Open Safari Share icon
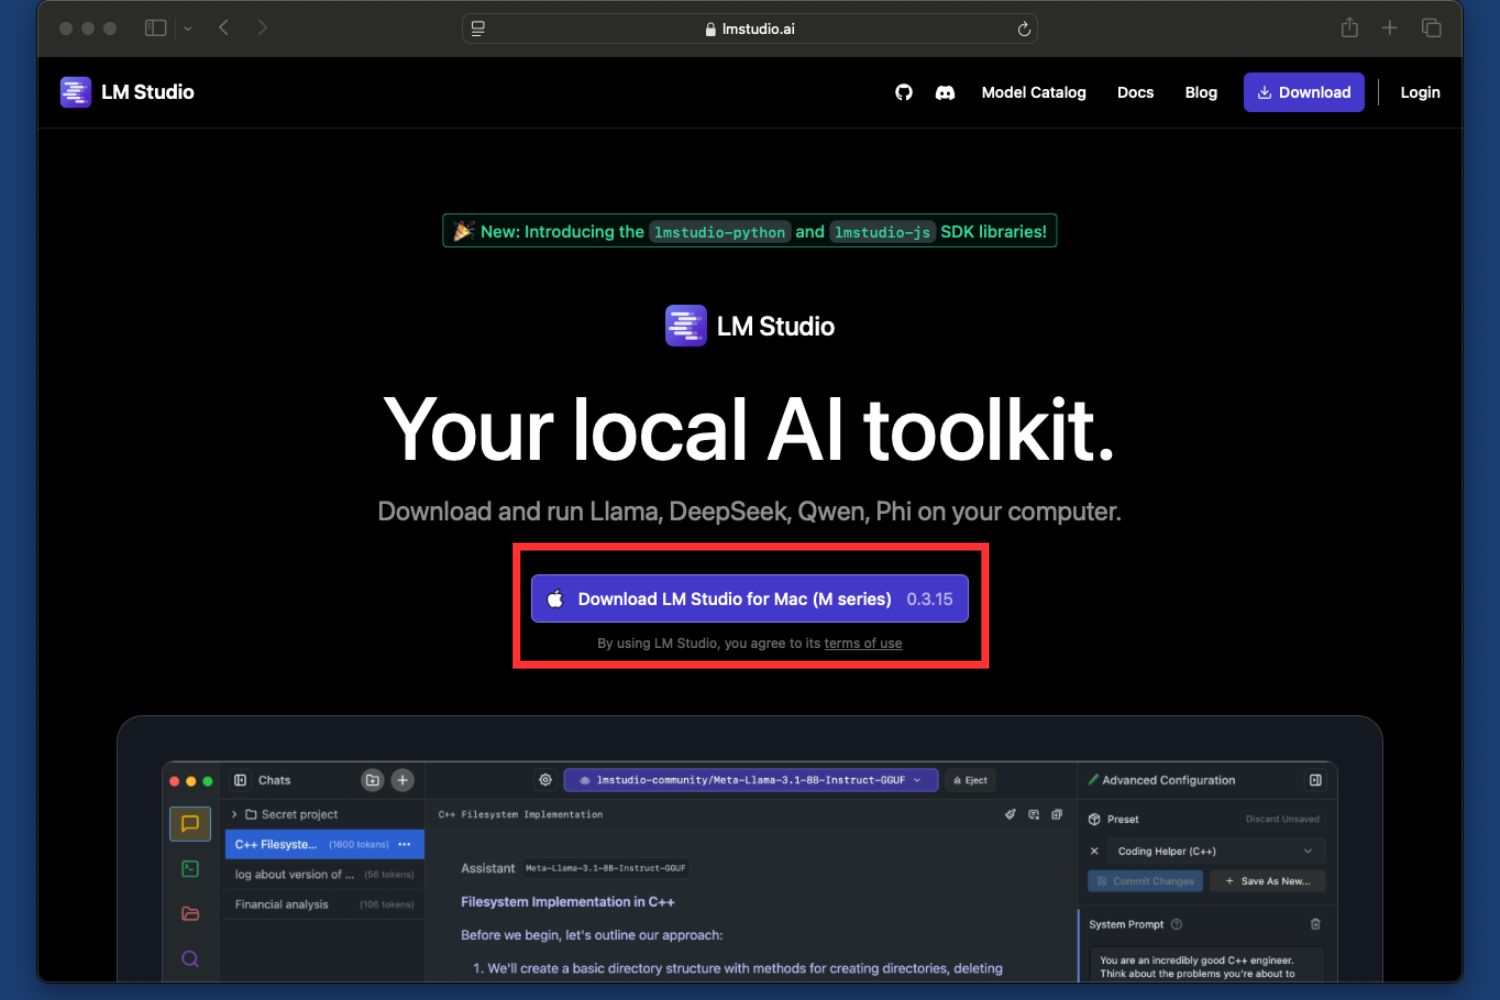 [x=1350, y=28]
